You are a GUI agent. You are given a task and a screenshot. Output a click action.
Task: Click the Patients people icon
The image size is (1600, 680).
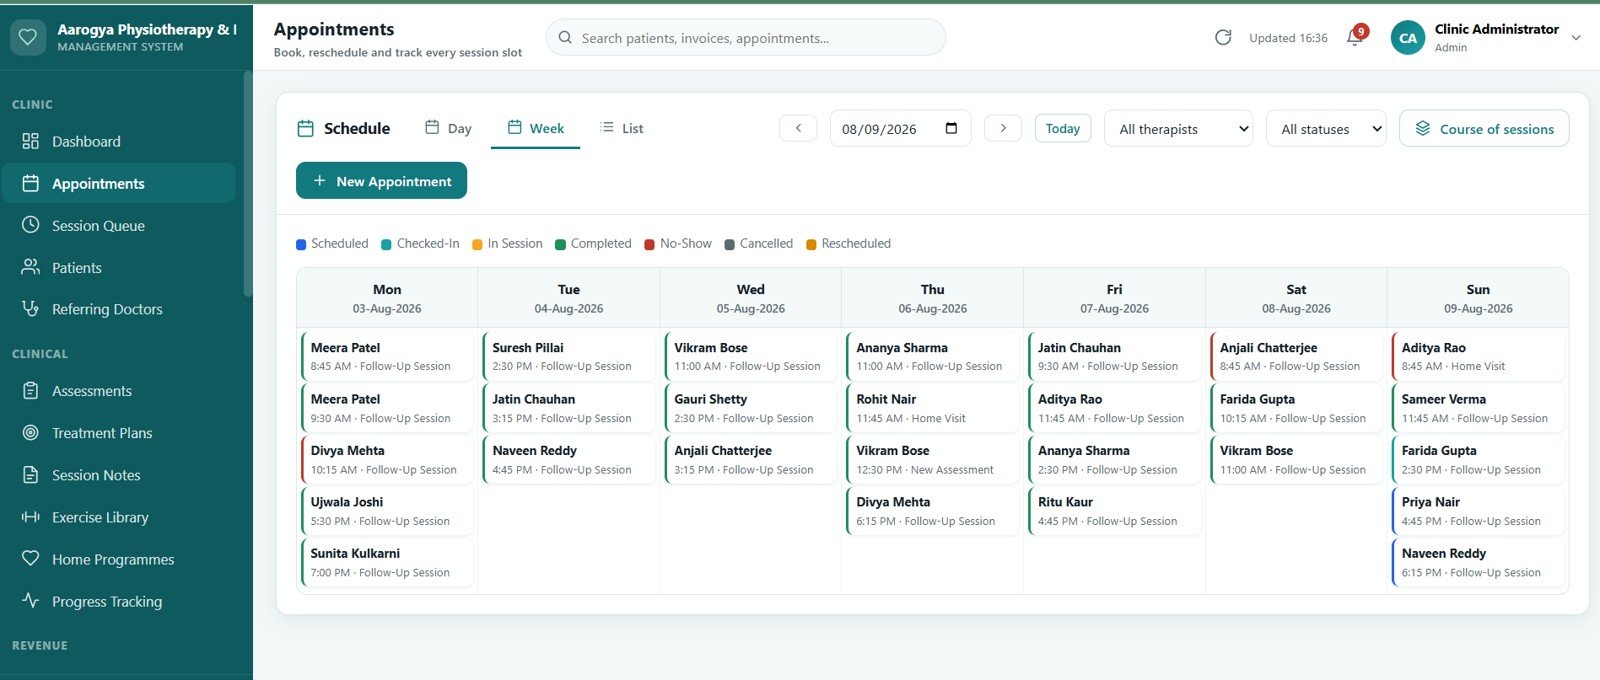click(31, 267)
